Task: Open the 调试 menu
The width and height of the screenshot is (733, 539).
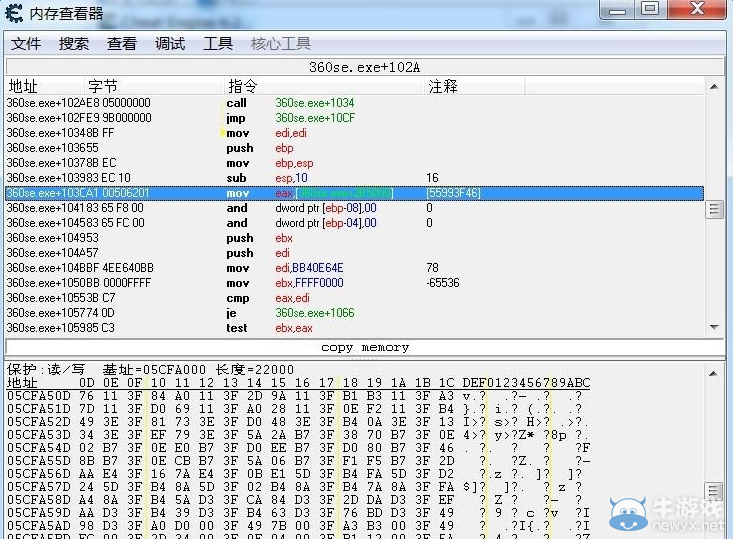Action: pos(170,44)
